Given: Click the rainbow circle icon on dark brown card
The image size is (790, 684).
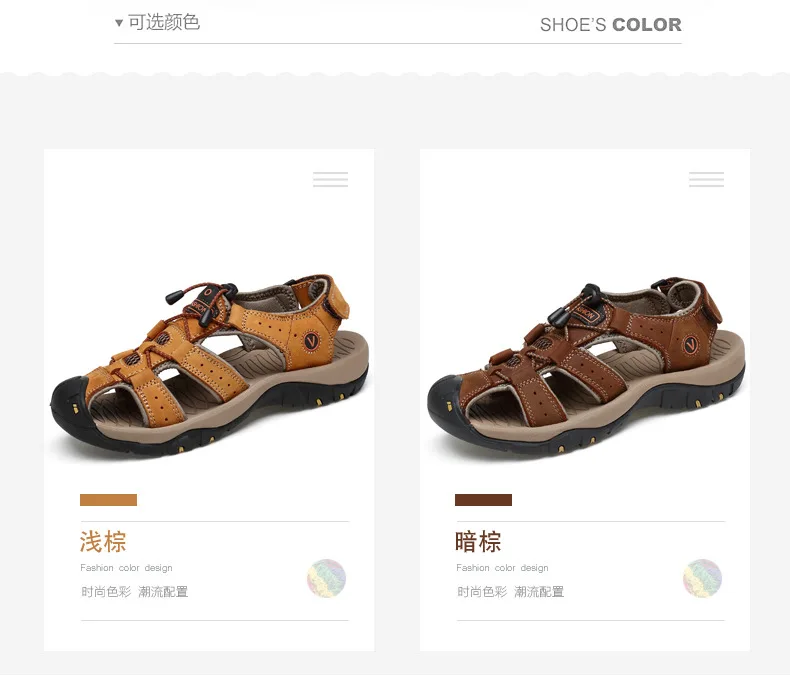Looking at the screenshot, I should (702, 578).
